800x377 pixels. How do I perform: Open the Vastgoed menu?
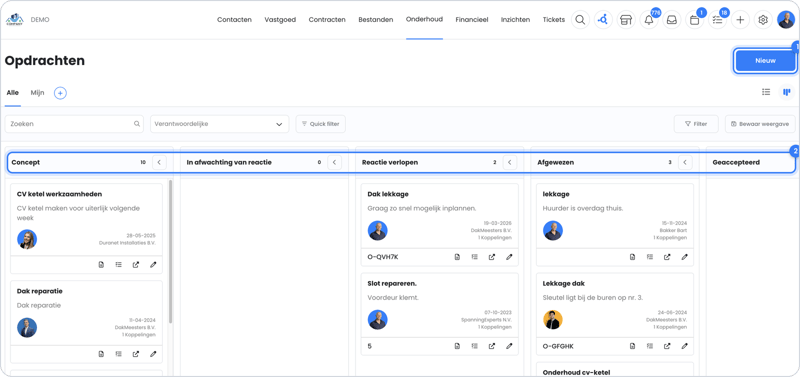point(280,20)
